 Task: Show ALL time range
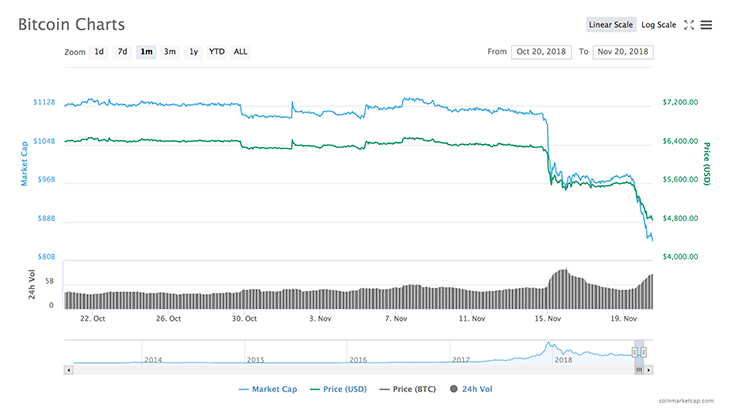click(240, 52)
